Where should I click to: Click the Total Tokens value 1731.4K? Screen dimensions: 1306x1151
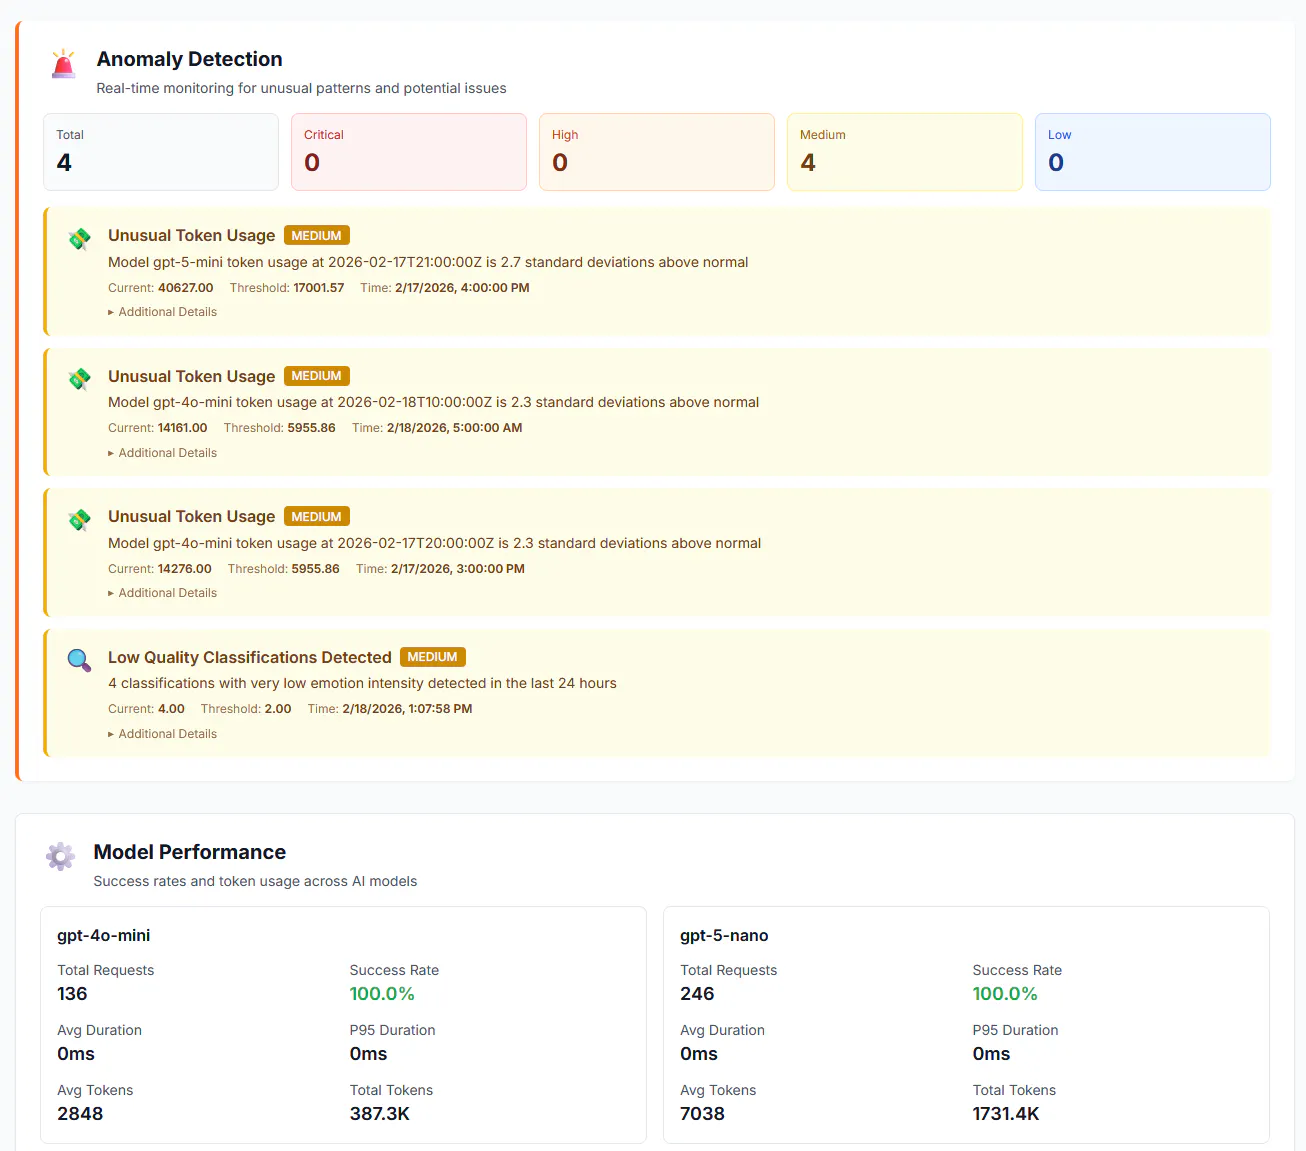1006,1114
